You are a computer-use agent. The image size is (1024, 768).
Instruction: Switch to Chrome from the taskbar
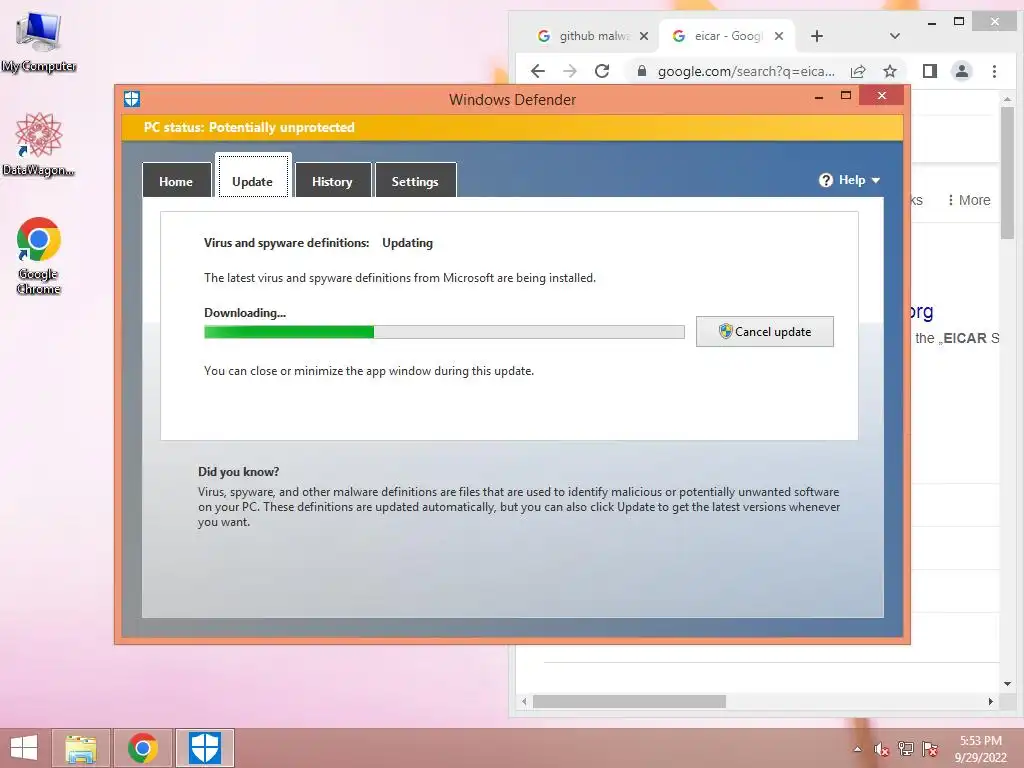pyautogui.click(x=143, y=748)
